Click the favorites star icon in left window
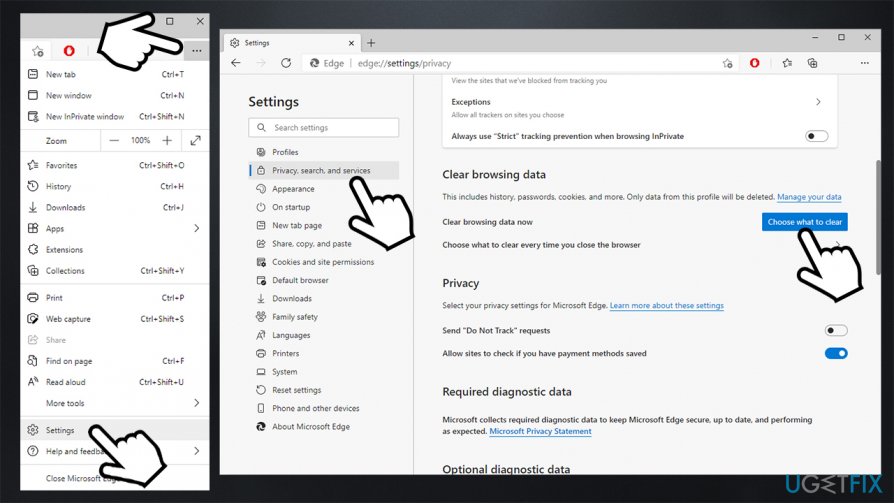The width and height of the screenshot is (894, 504). [38, 51]
